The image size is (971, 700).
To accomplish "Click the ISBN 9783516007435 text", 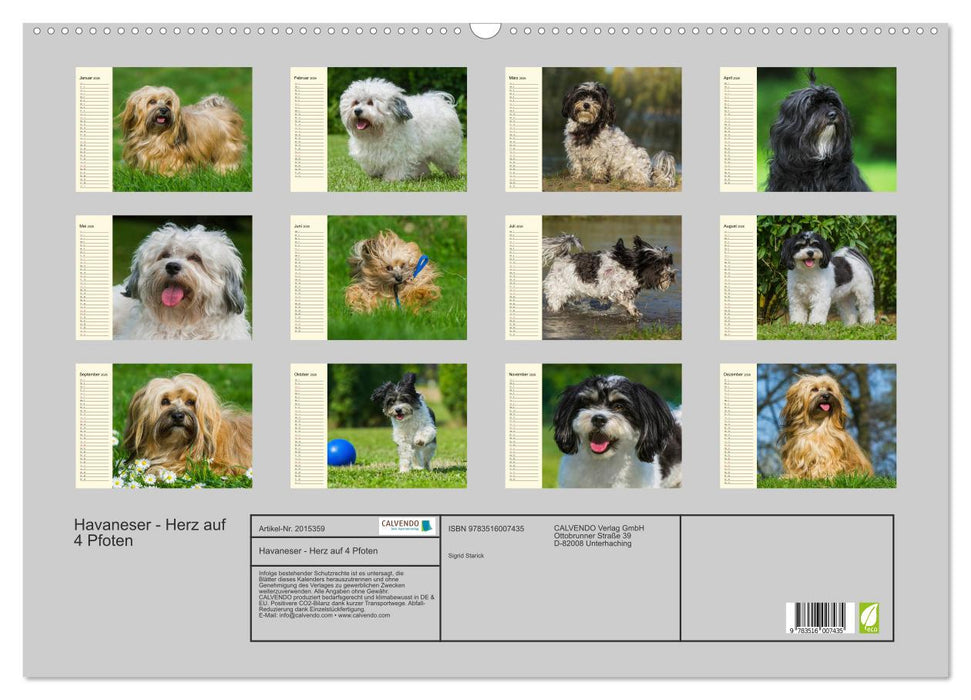I will tap(486, 528).
